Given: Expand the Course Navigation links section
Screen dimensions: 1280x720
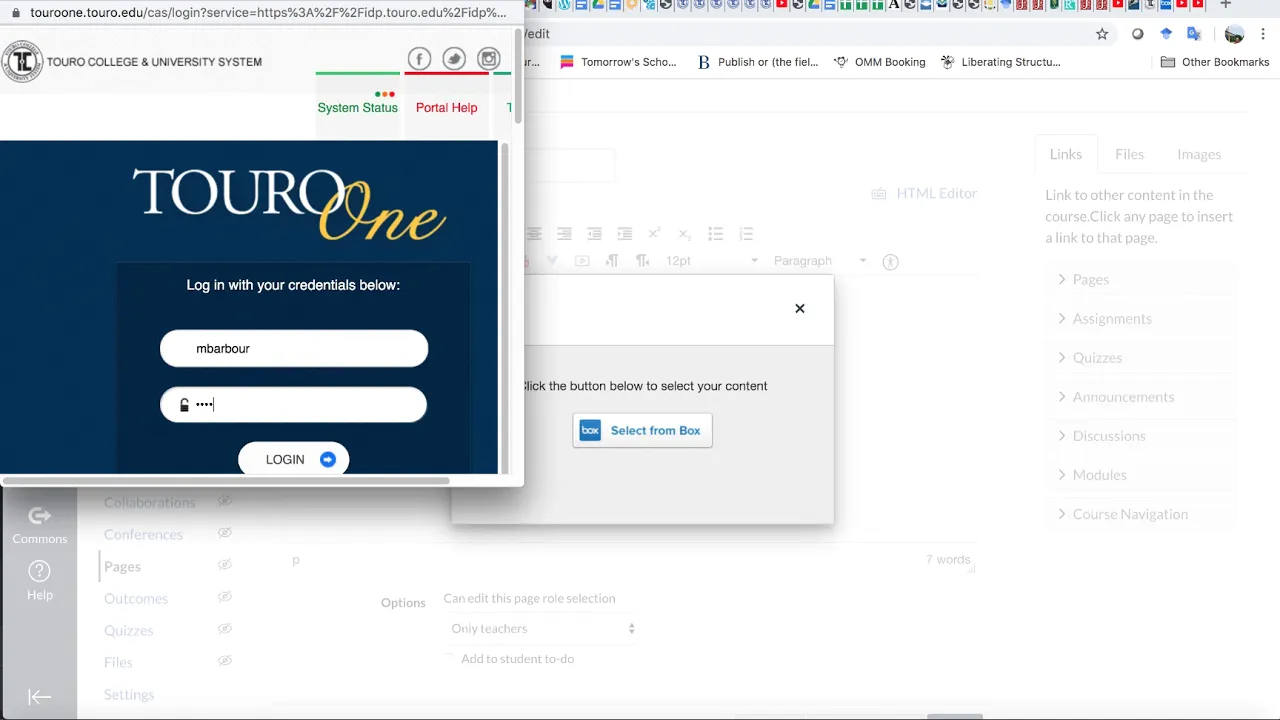Looking at the screenshot, I should point(1140,514).
